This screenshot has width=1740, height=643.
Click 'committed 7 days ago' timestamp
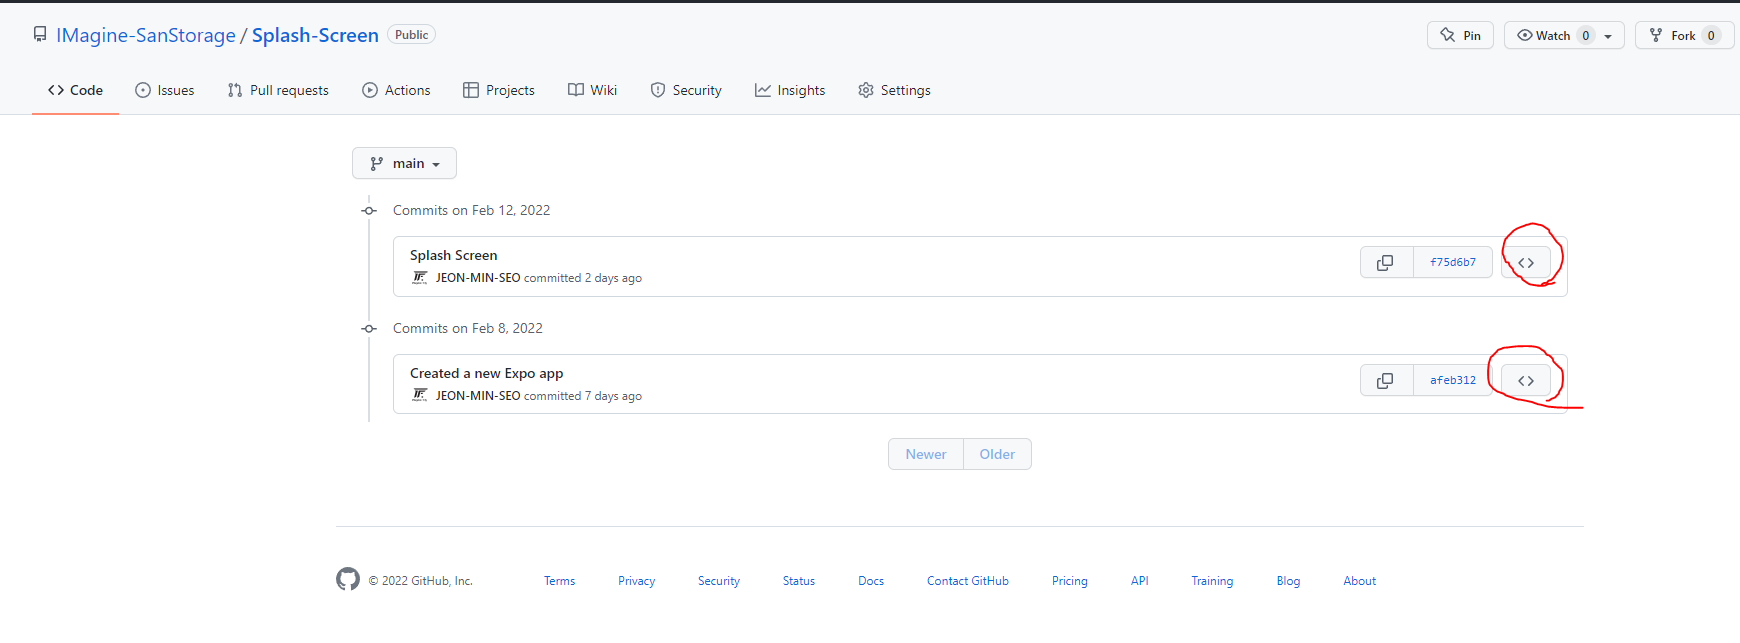point(583,396)
